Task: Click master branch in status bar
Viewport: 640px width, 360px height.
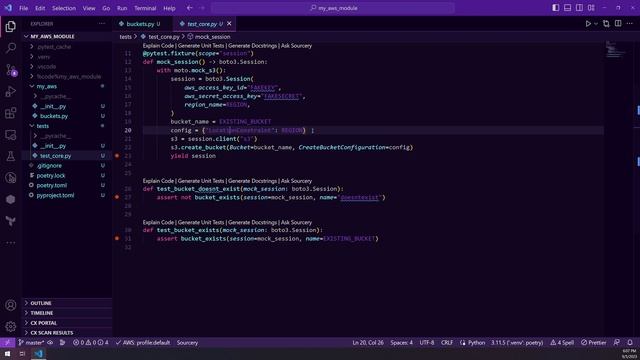Action: (x=32, y=342)
